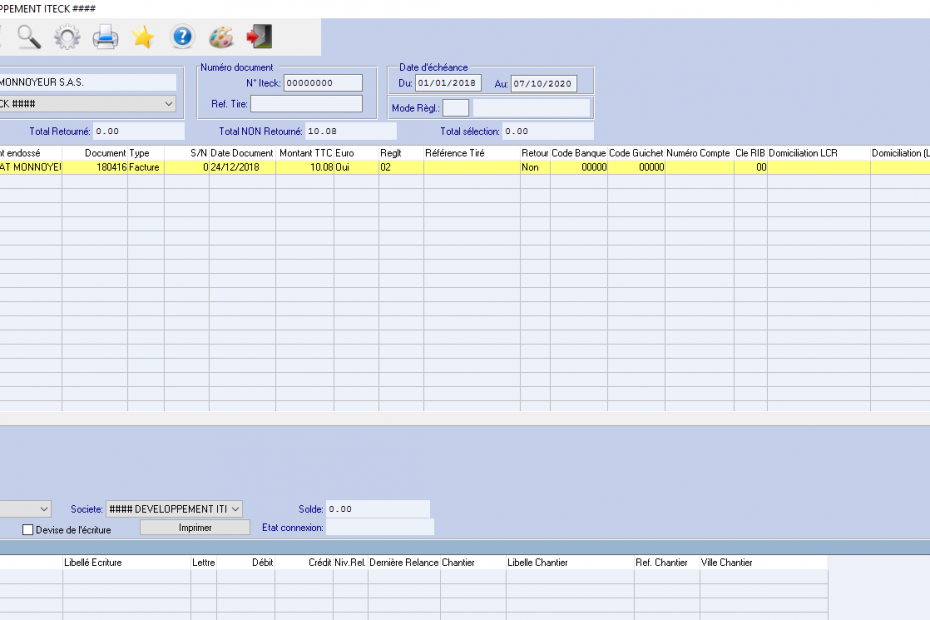Focus the Ref. Tiré input field

(307, 104)
